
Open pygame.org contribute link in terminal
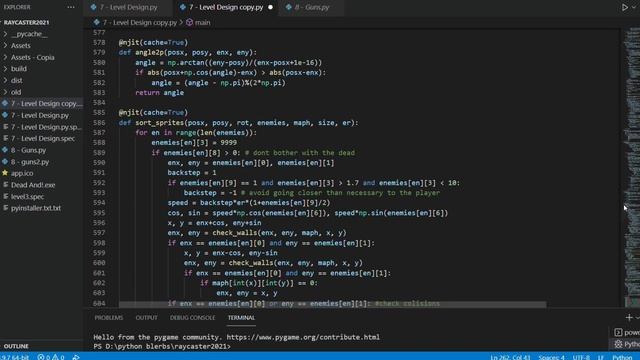[303, 337]
